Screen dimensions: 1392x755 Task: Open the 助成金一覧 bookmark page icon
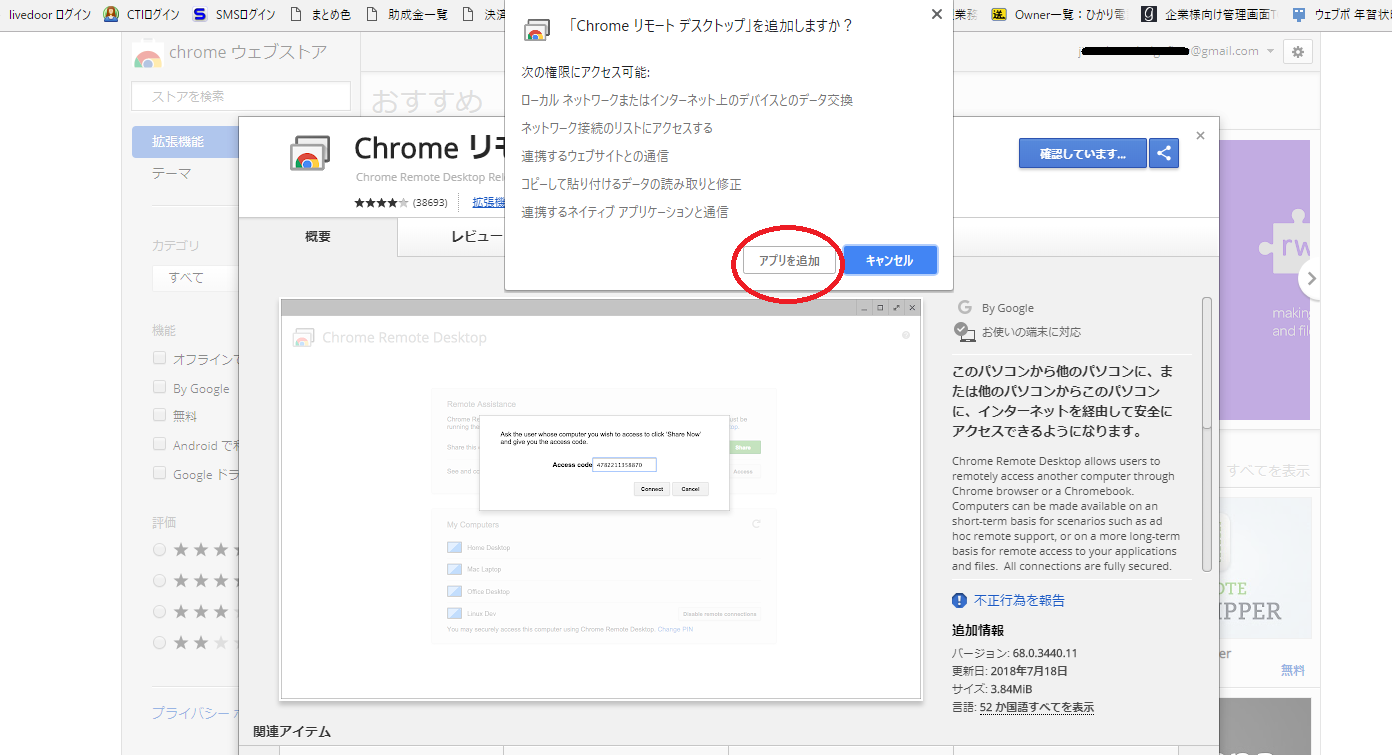click(373, 15)
